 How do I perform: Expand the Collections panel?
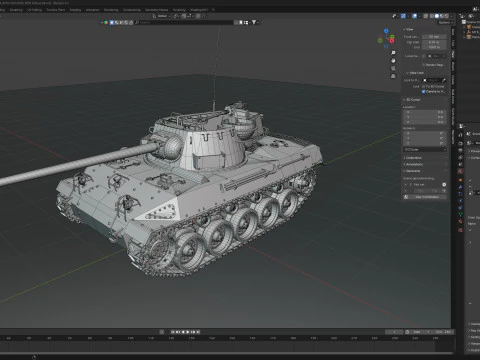coord(413,157)
